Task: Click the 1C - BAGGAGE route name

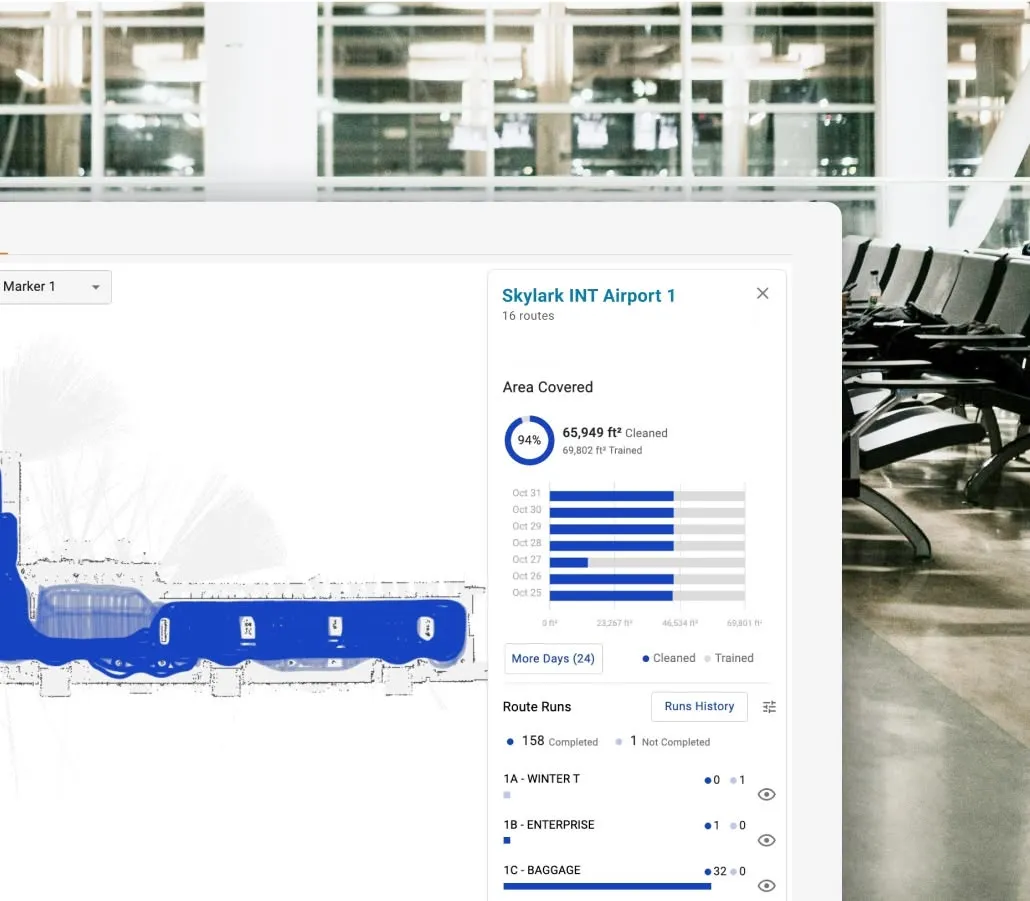Action: [x=542, y=870]
